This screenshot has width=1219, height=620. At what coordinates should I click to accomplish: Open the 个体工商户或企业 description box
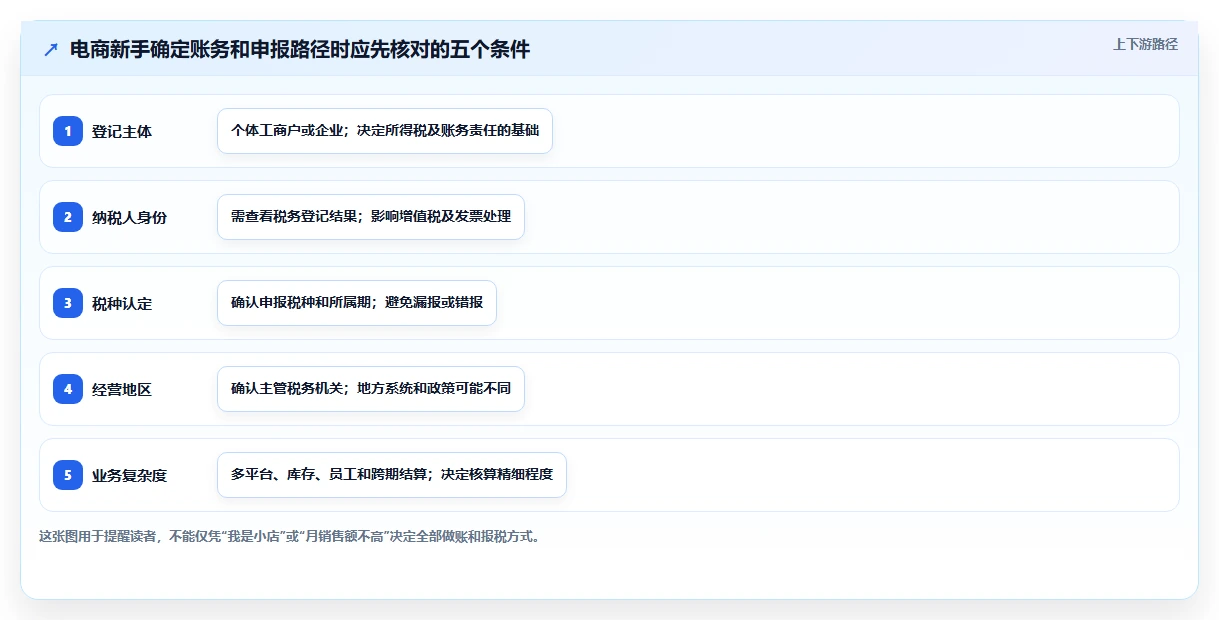point(385,131)
